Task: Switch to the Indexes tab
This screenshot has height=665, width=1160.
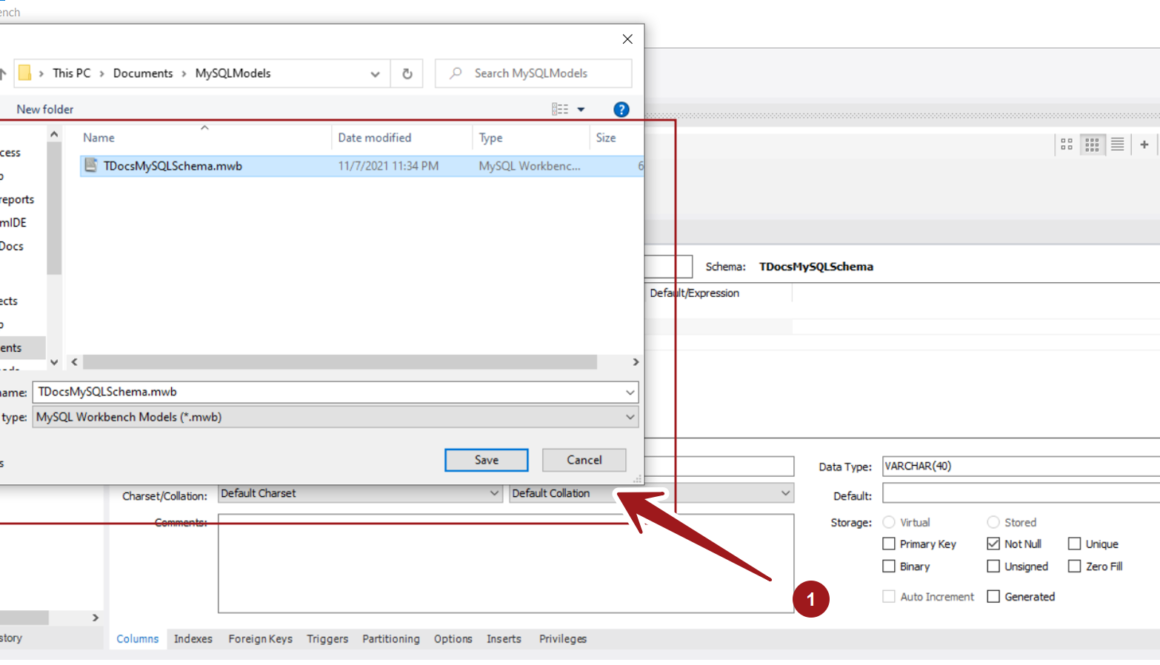Action: click(193, 639)
